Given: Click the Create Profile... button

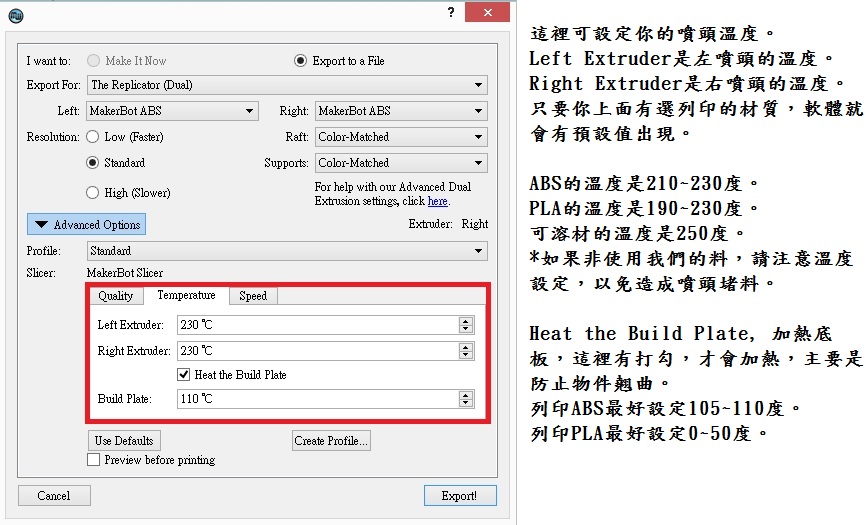Looking at the screenshot, I should [331, 441].
